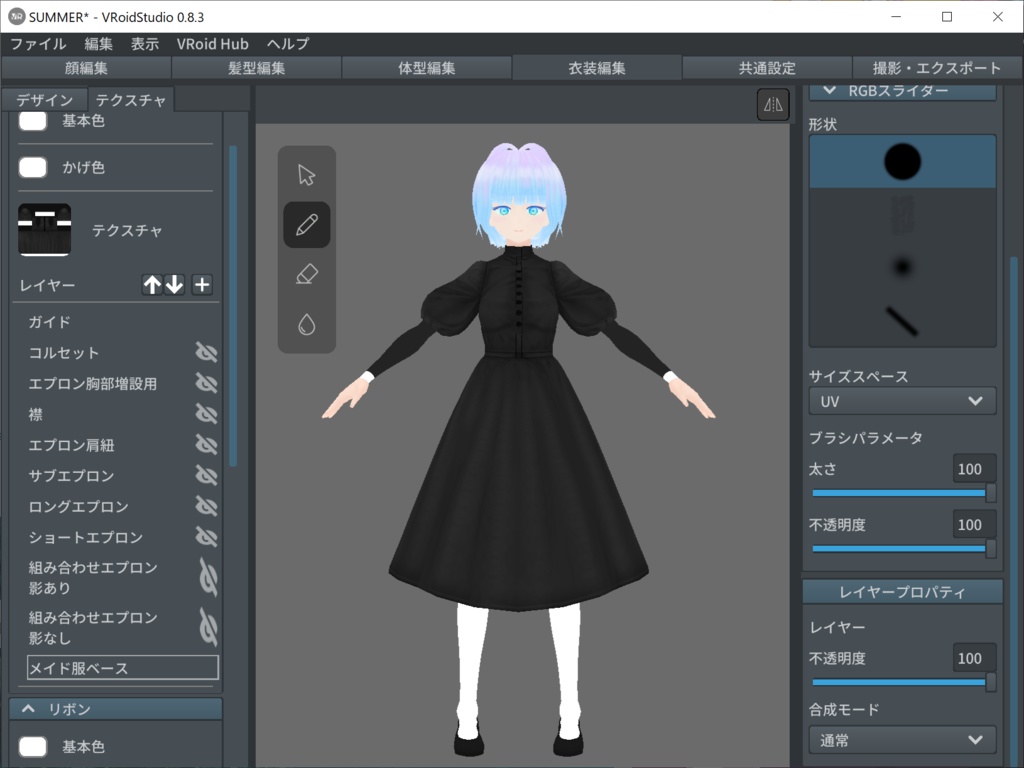The width and height of the screenshot is (1024, 768).
Task: Select the arrow selection tool
Action: click(x=306, y=173)
